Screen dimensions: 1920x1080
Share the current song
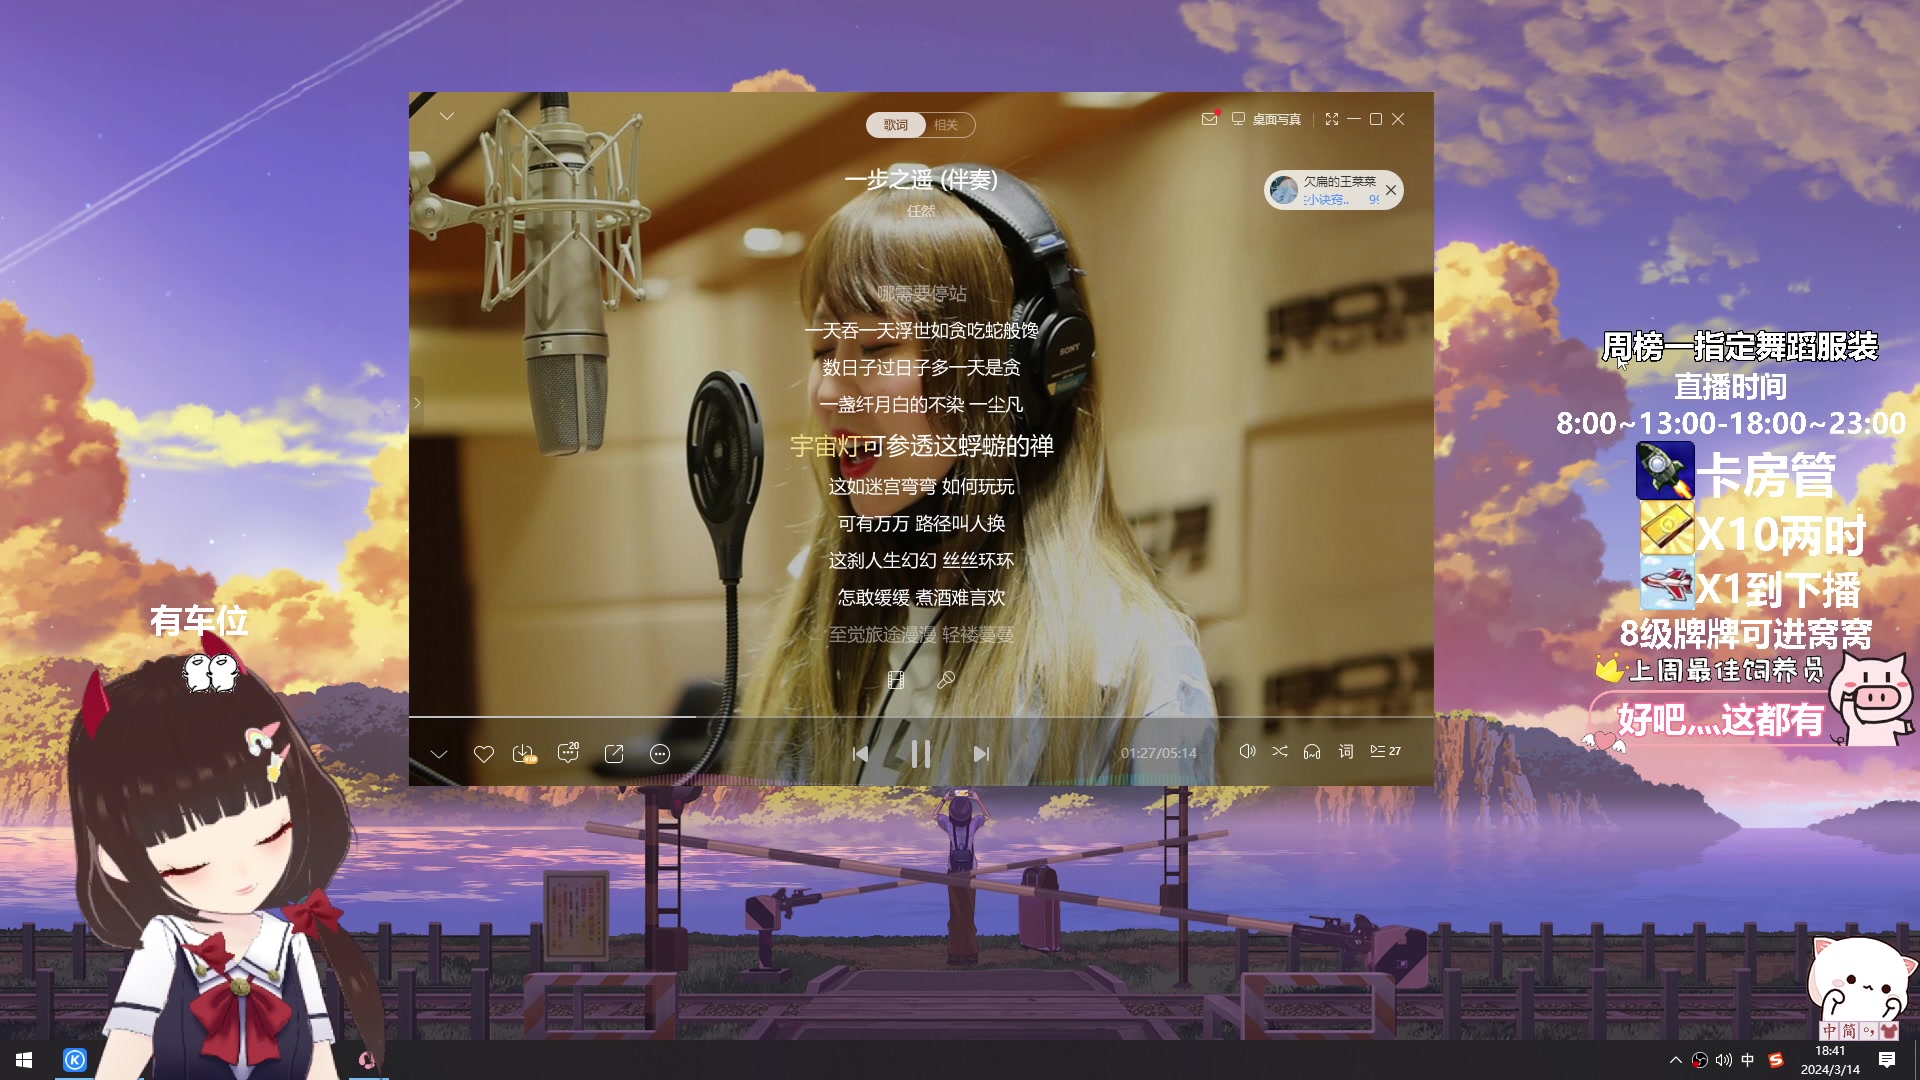[x=614, y=754]
